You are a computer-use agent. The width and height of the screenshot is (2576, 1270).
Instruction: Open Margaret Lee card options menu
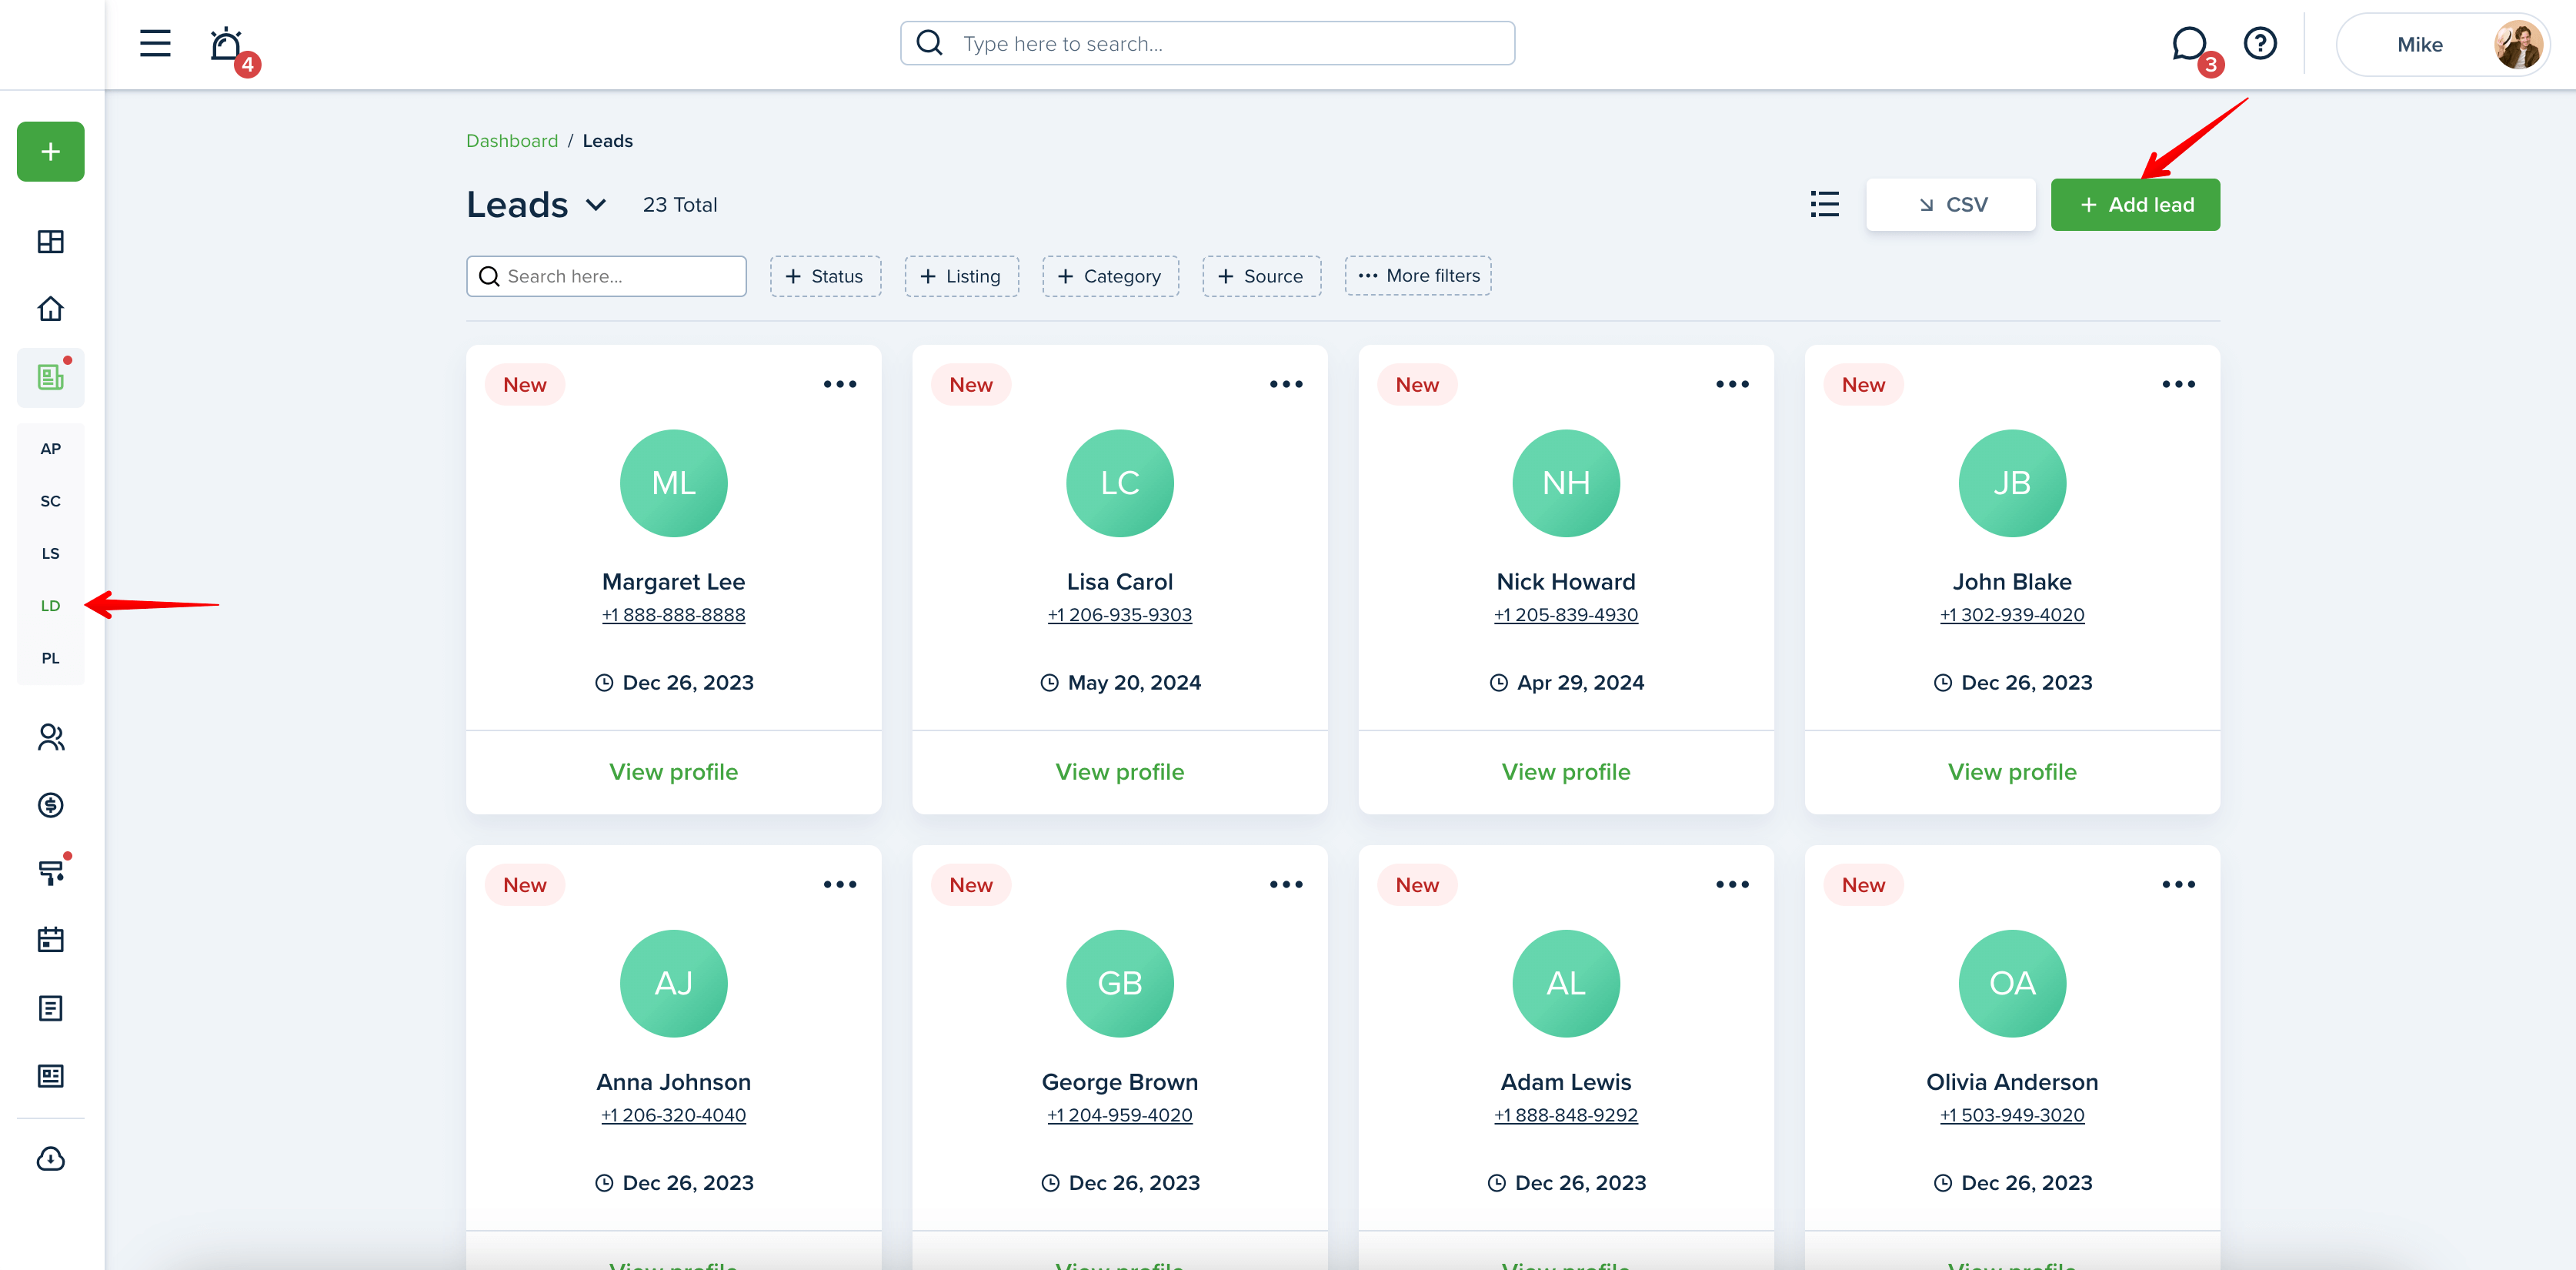tap(840, 384)
